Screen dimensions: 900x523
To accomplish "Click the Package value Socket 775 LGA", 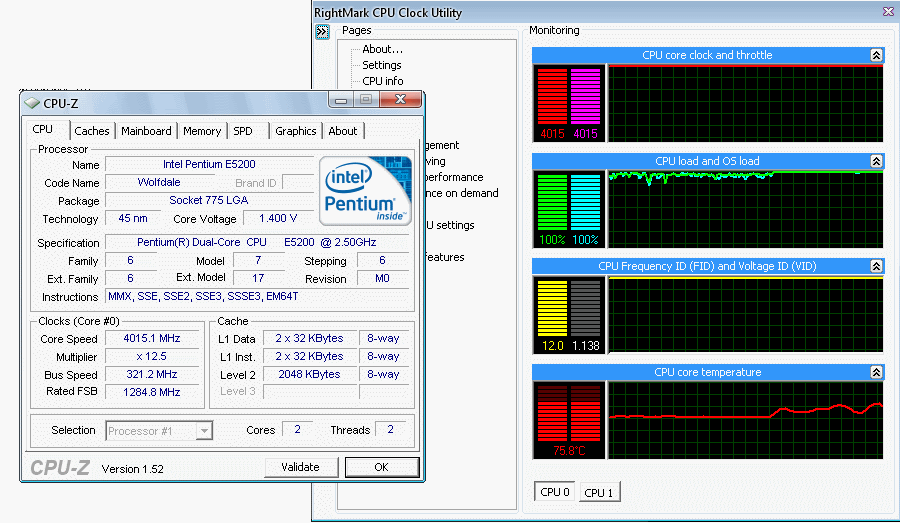I will coord(210,200).
